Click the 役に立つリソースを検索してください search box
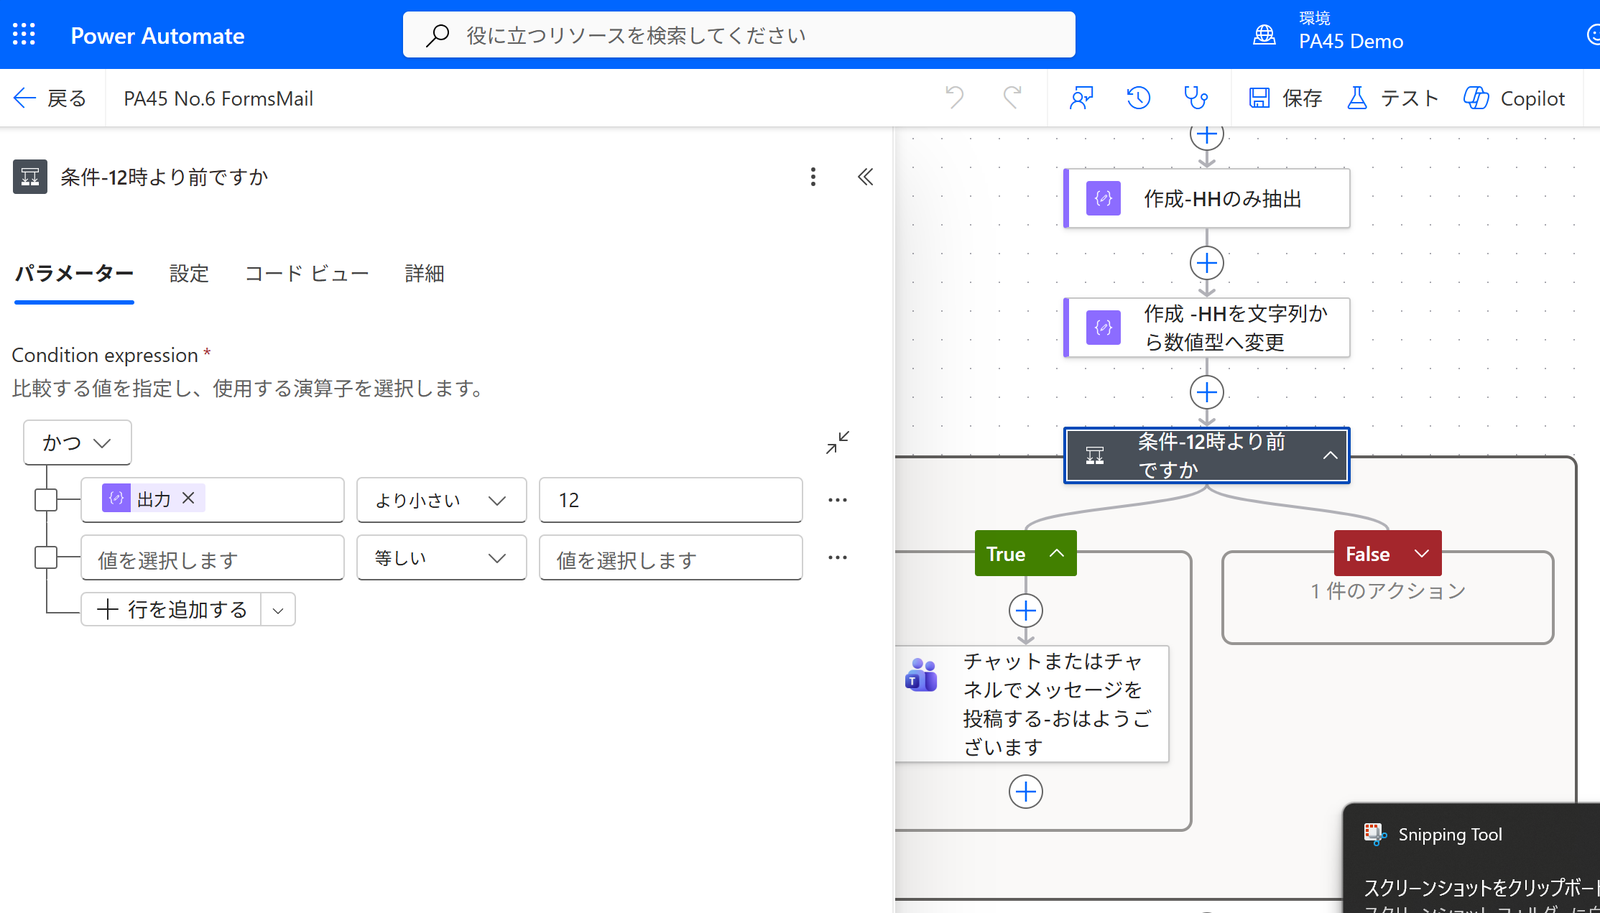The width and height of the screenshot is (1600, 913). tap(739, 35)
